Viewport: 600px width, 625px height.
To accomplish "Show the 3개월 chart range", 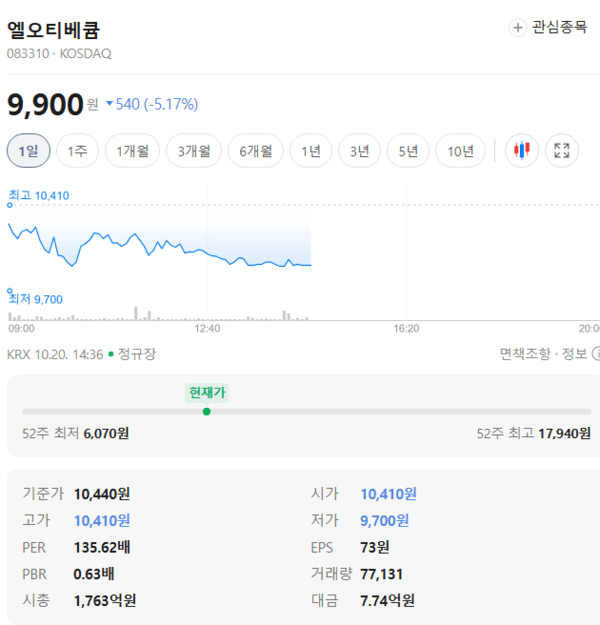I will point(194,151).
